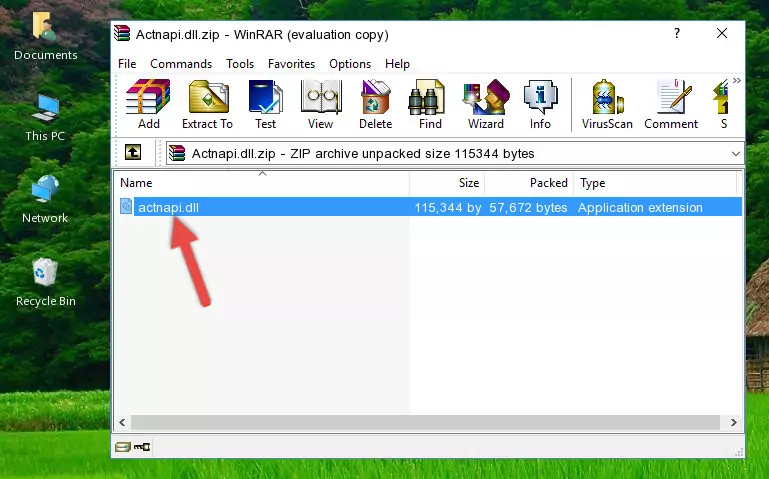This screenshot has width=769, height=479.
Task: Click the Delete toolbar icon
Action: click(376, 104)
